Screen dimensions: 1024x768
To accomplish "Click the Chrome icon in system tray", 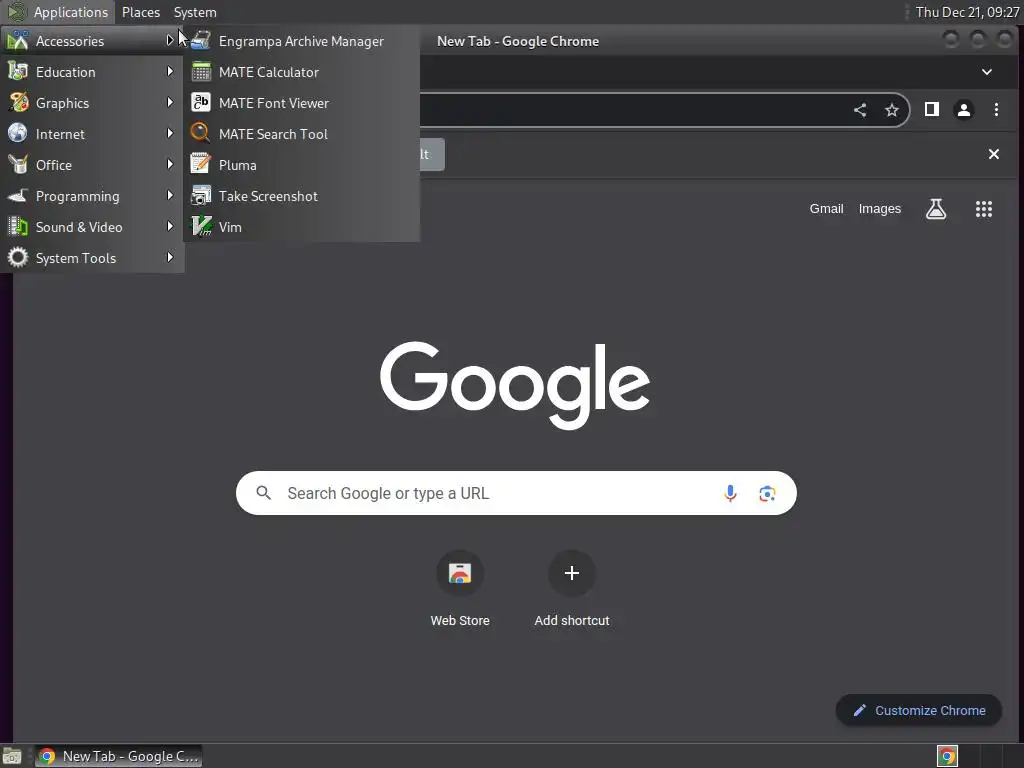I will 947,756.
